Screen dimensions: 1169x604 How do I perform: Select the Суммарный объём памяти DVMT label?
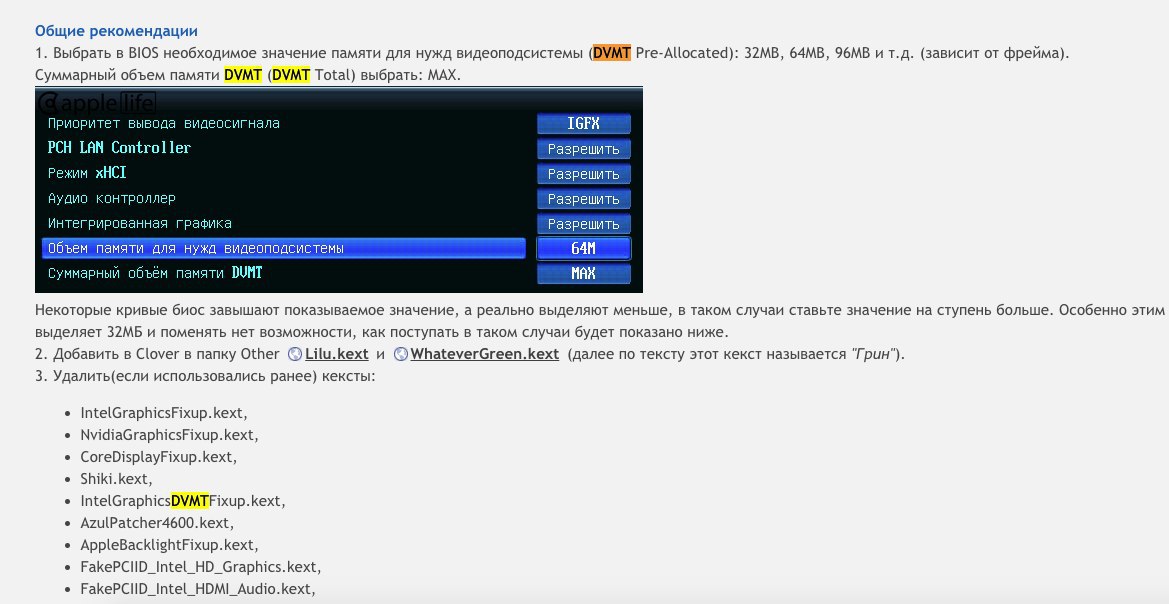pos(155,273)
